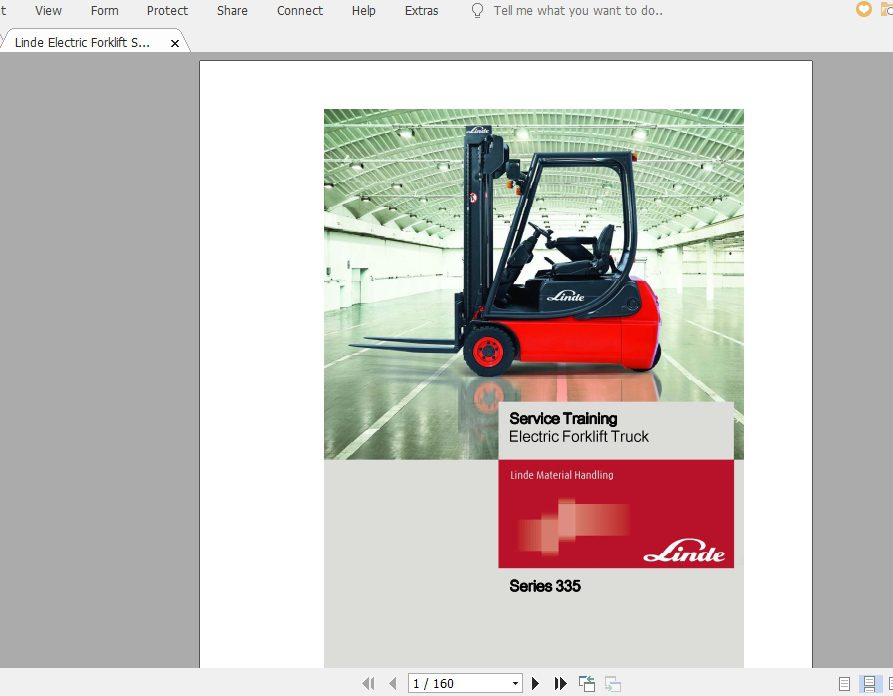Close the Linde Electric Forklift document tab
This screenshot has width=893, height=696.
(x=175, y=44)
